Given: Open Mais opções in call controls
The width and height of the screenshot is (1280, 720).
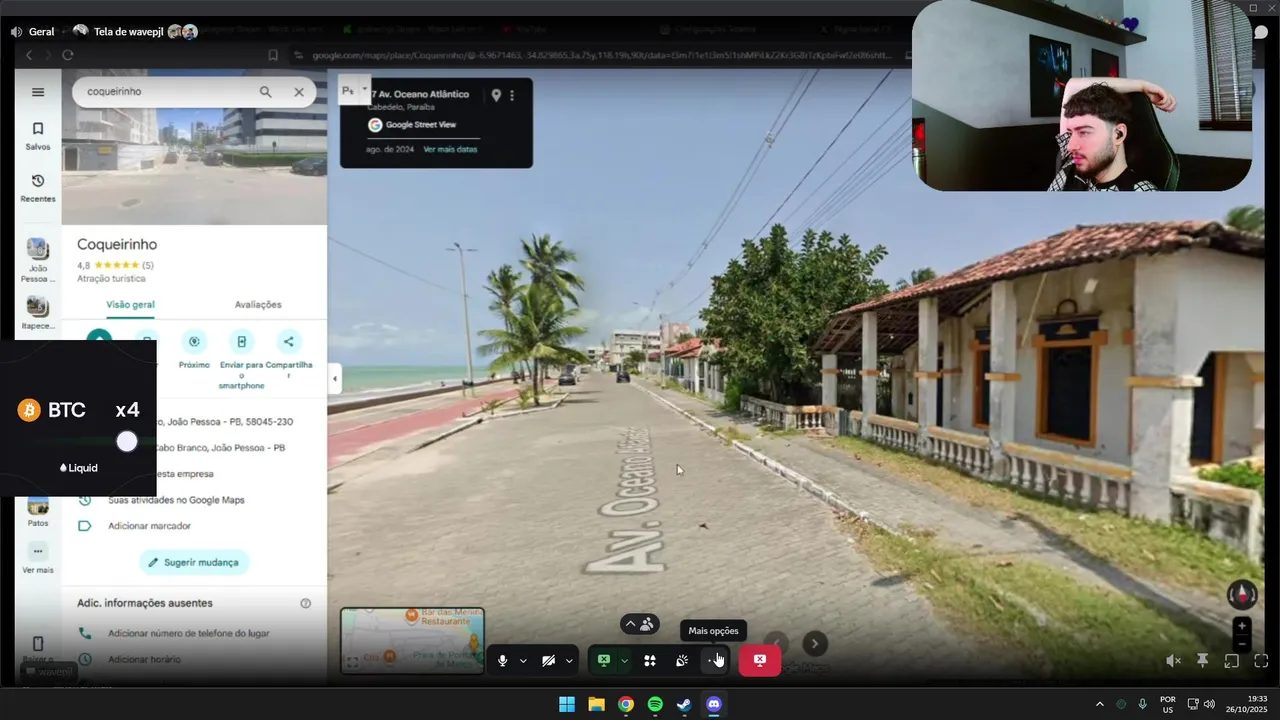Looking at the screenshot, I should pos(714,660).
